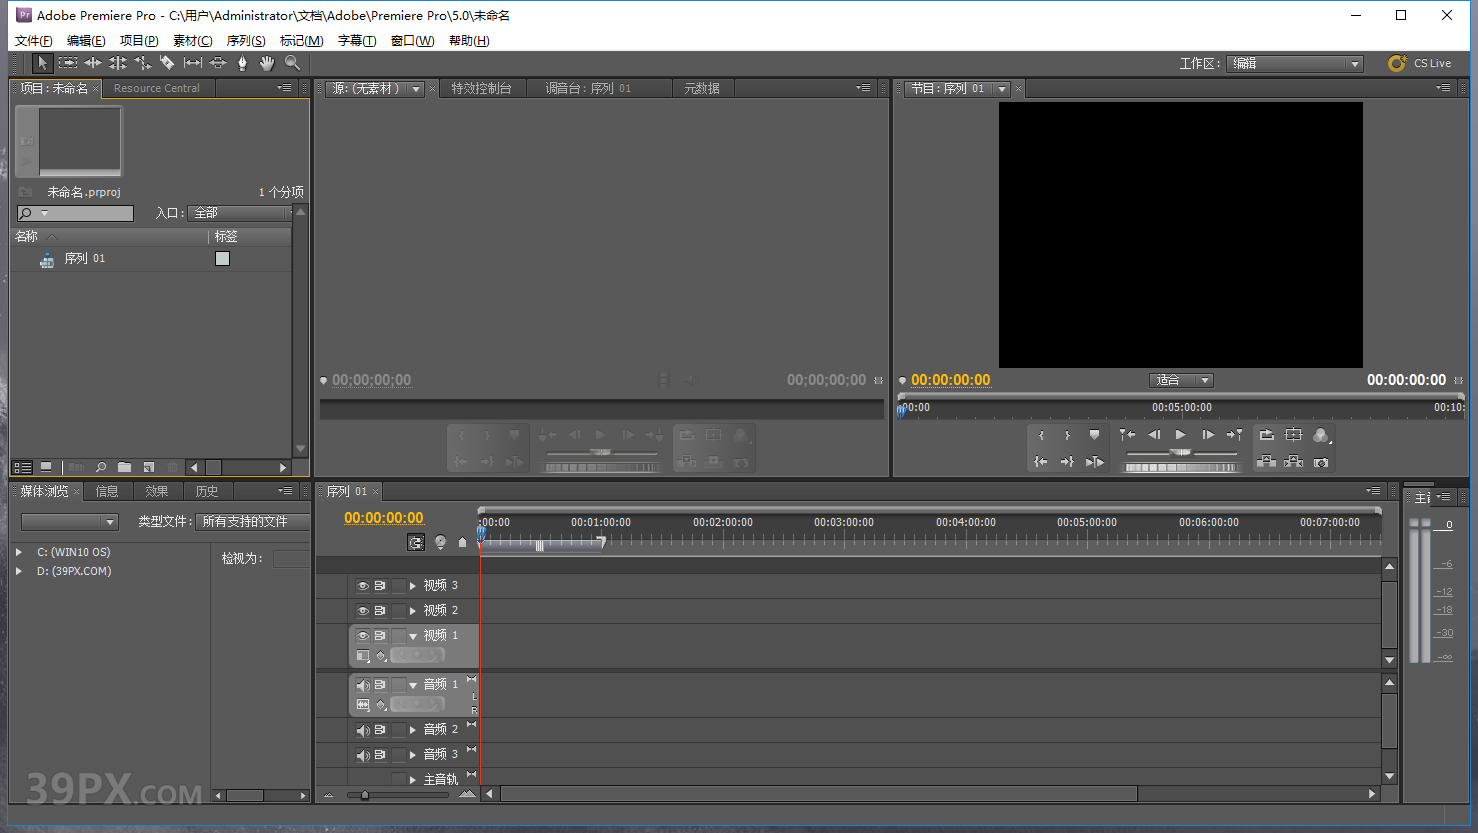1478x833 pixels.
Task: Choose the Ripple Edit tool
Action: pyautogui.click(x=93, y=62)
